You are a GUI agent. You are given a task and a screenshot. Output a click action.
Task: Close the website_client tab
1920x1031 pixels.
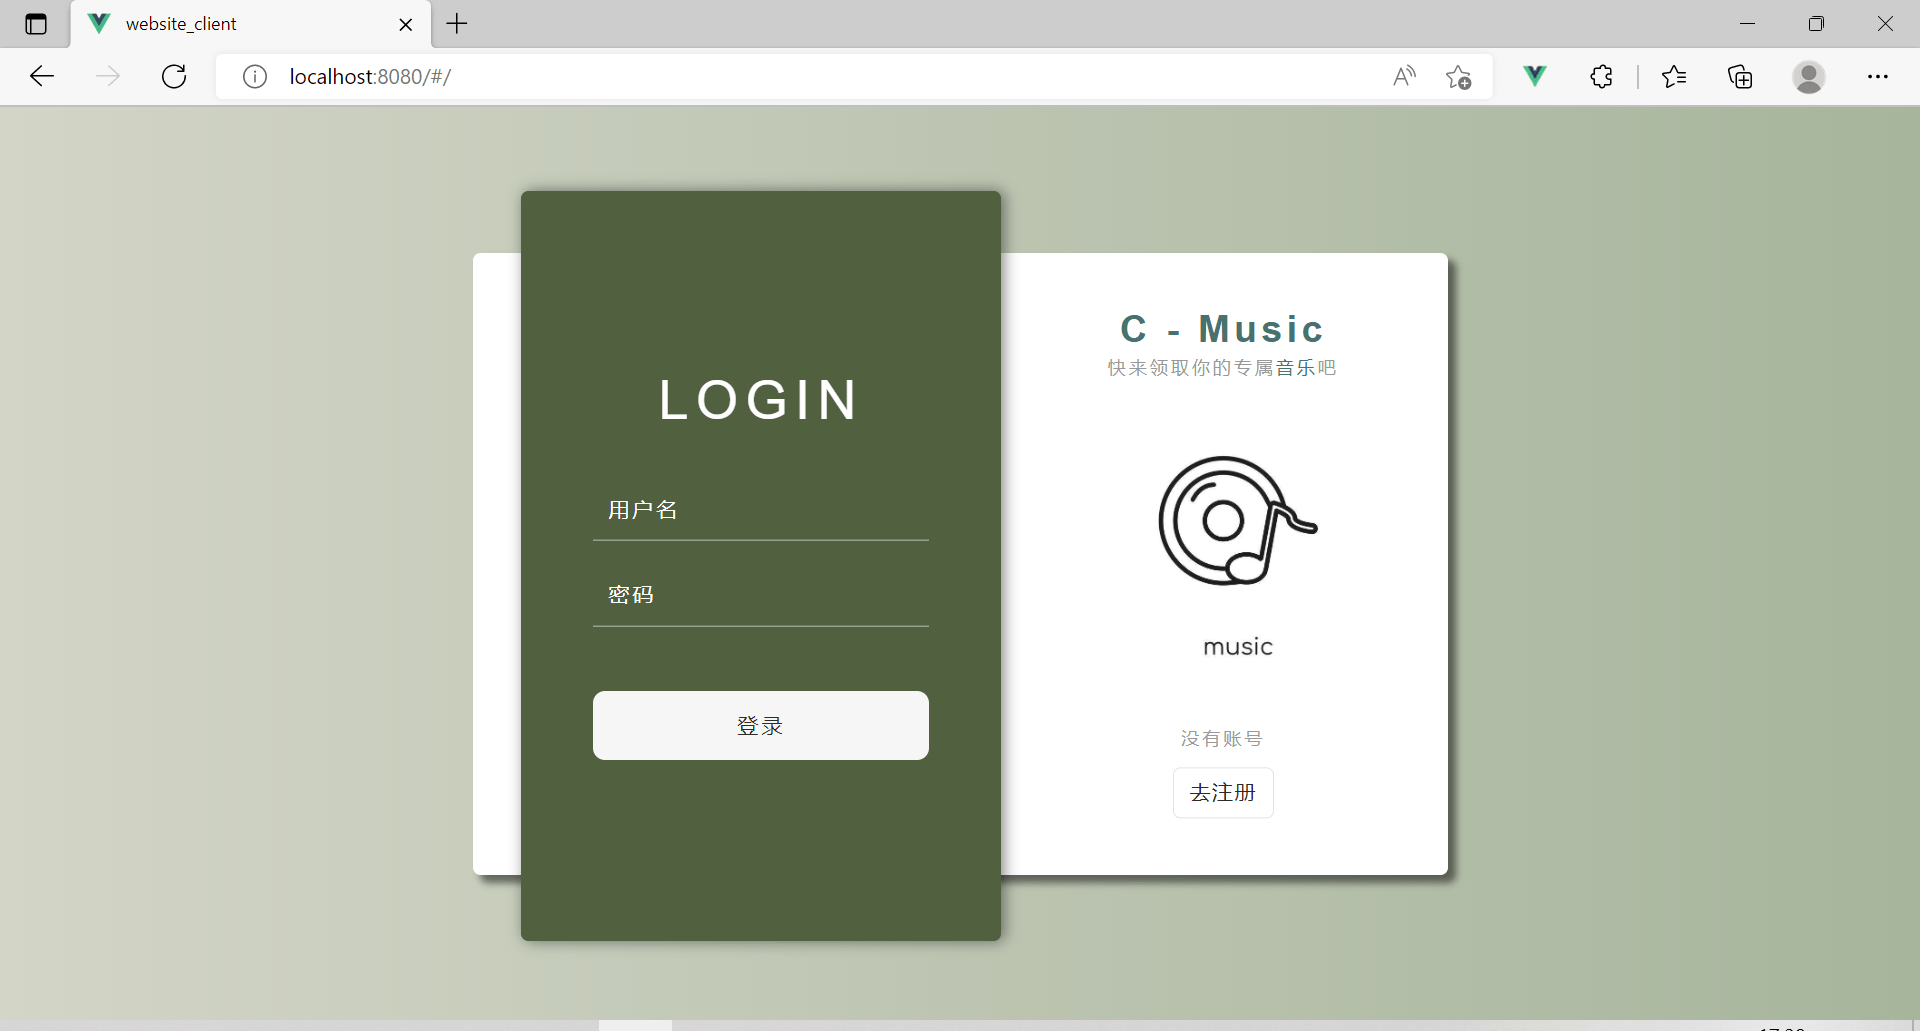pyautogui.click(x=406, y=24)
